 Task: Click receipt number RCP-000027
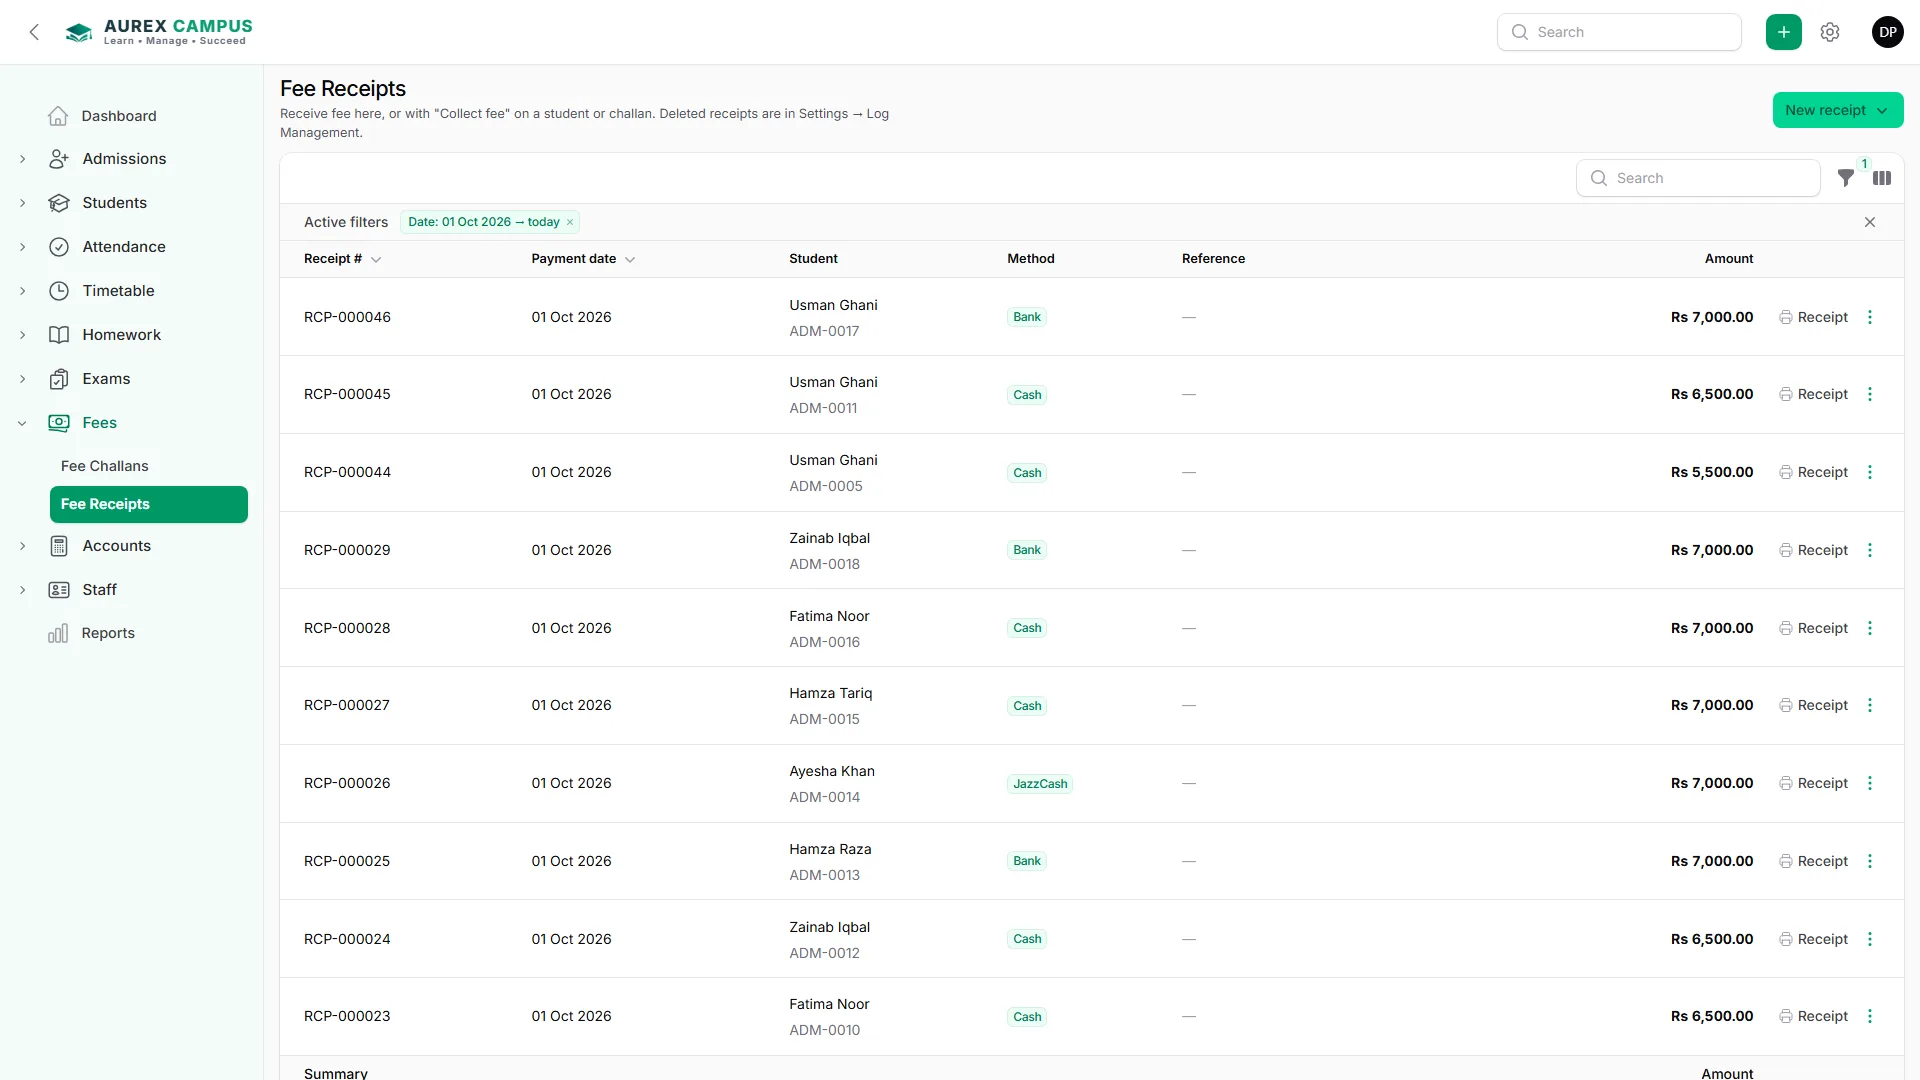347,705
